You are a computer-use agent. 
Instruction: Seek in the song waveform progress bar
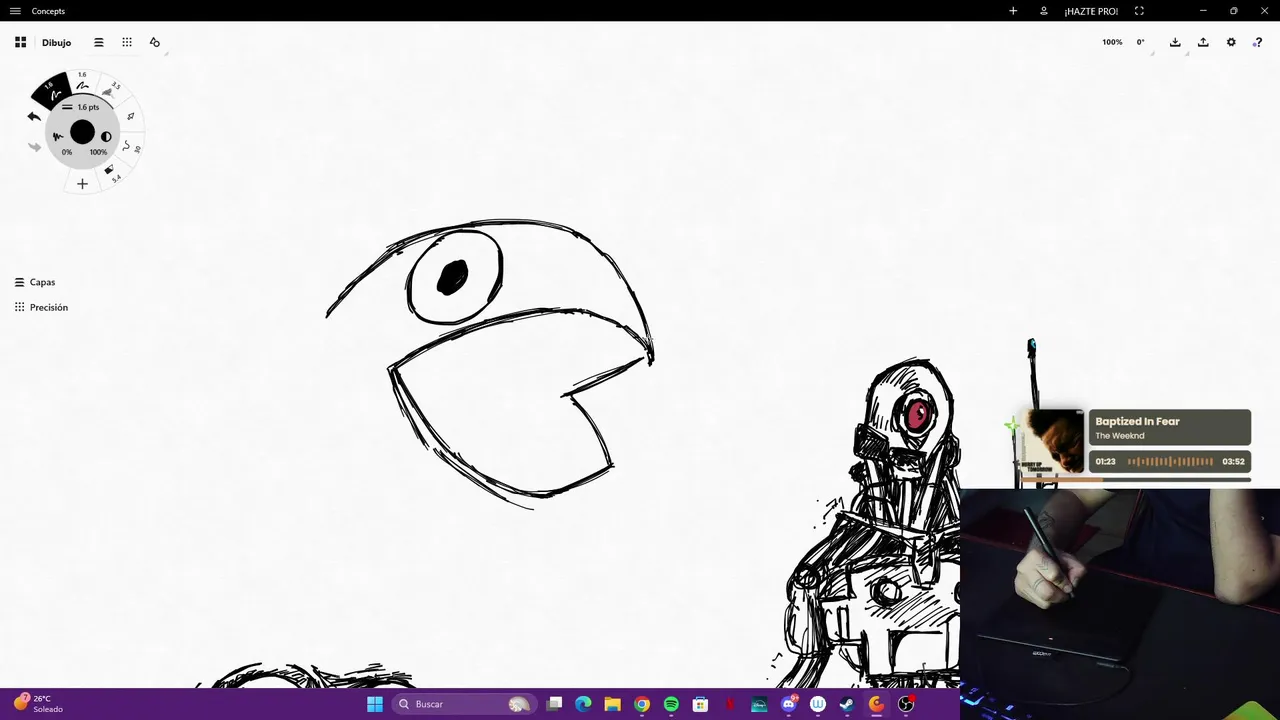(1170, 461)
